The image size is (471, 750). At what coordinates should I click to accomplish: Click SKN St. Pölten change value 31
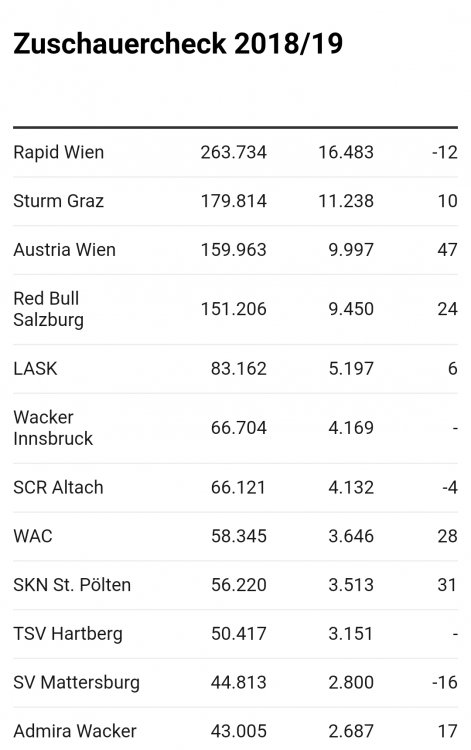click(x=447, y=585)
